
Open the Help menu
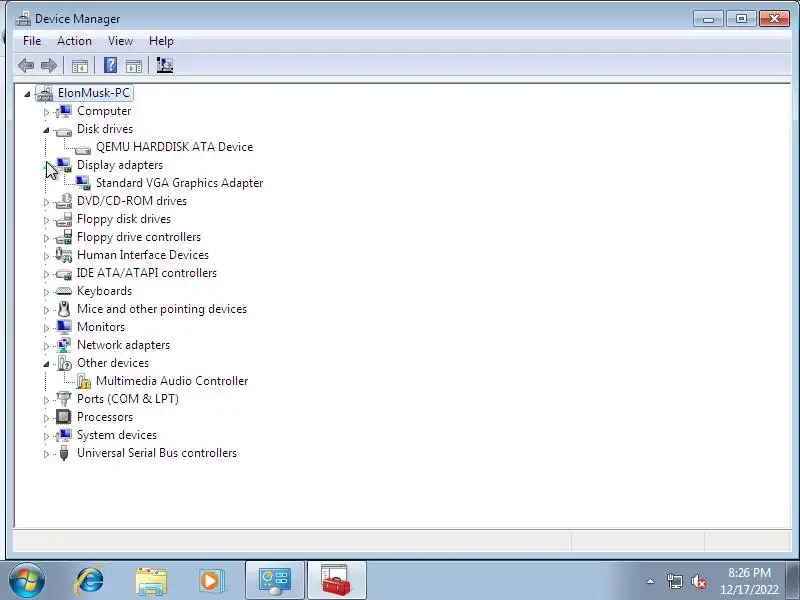click(x=161, y=41)
